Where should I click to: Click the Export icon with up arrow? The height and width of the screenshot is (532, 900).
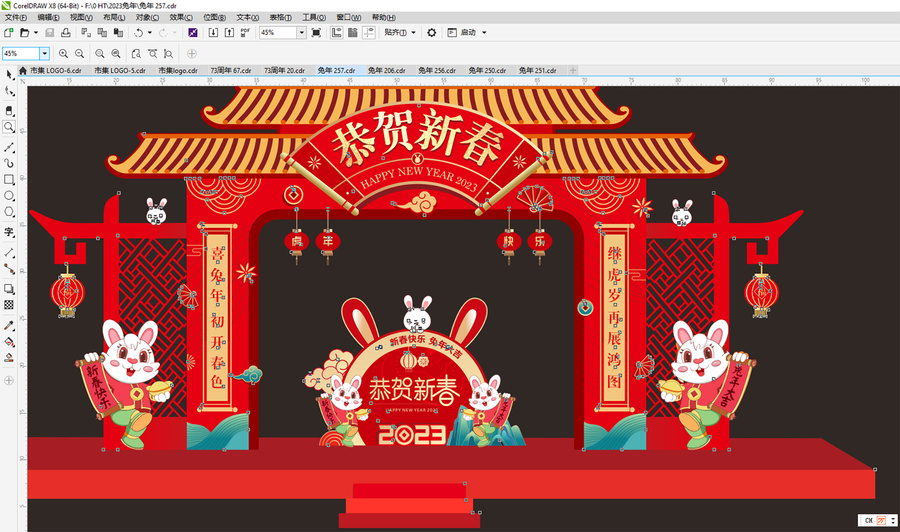point(229,33)
